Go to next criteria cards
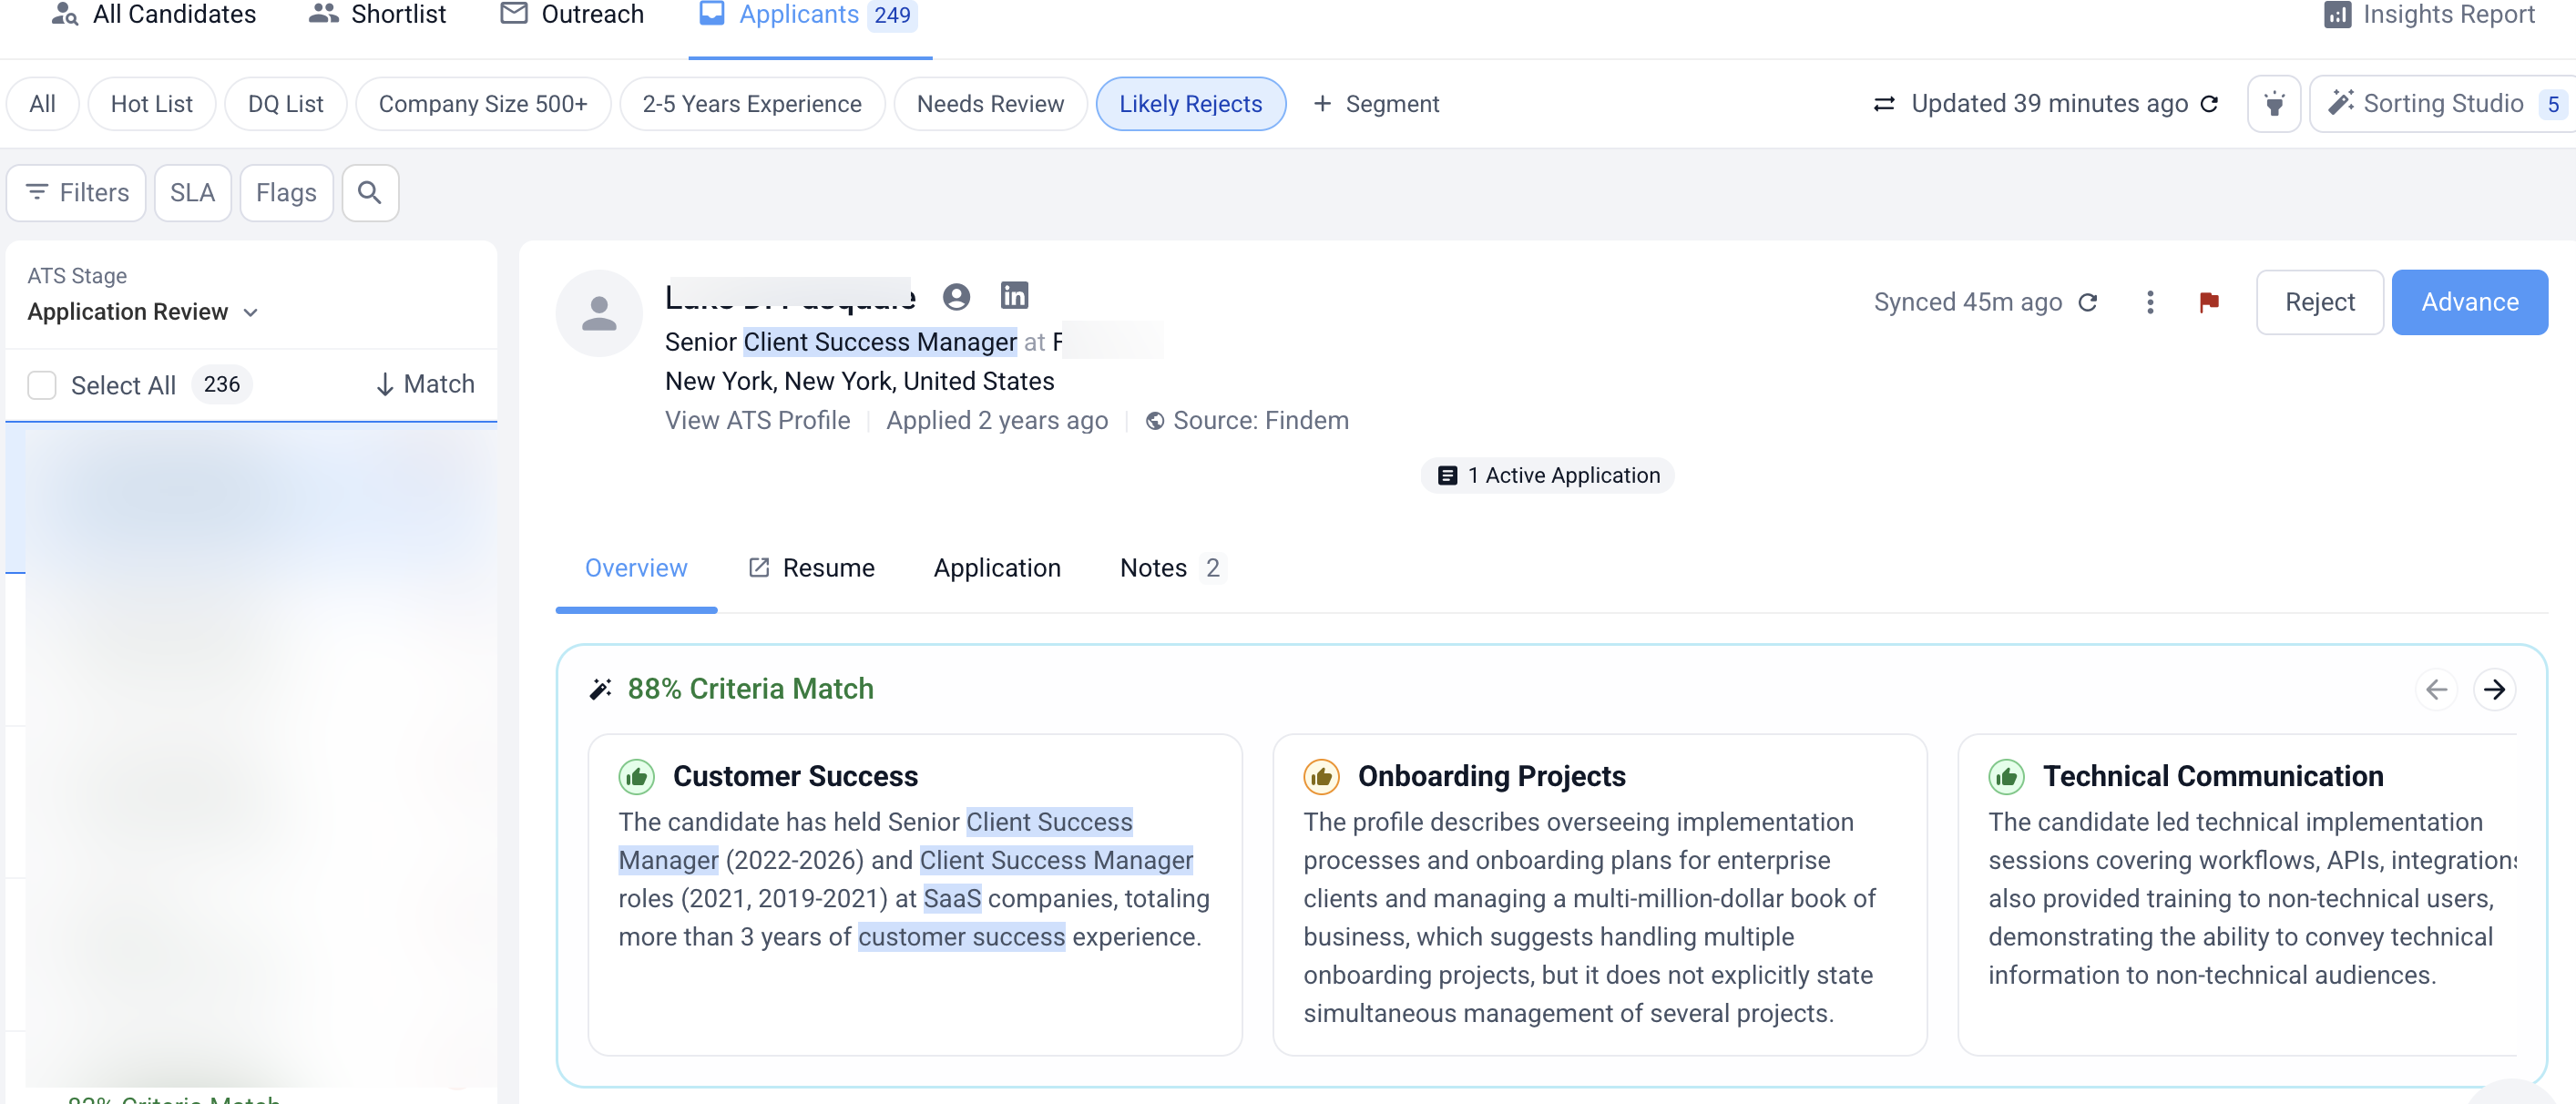Viewport: 2576px width, 1104px height. (2494, 690)
